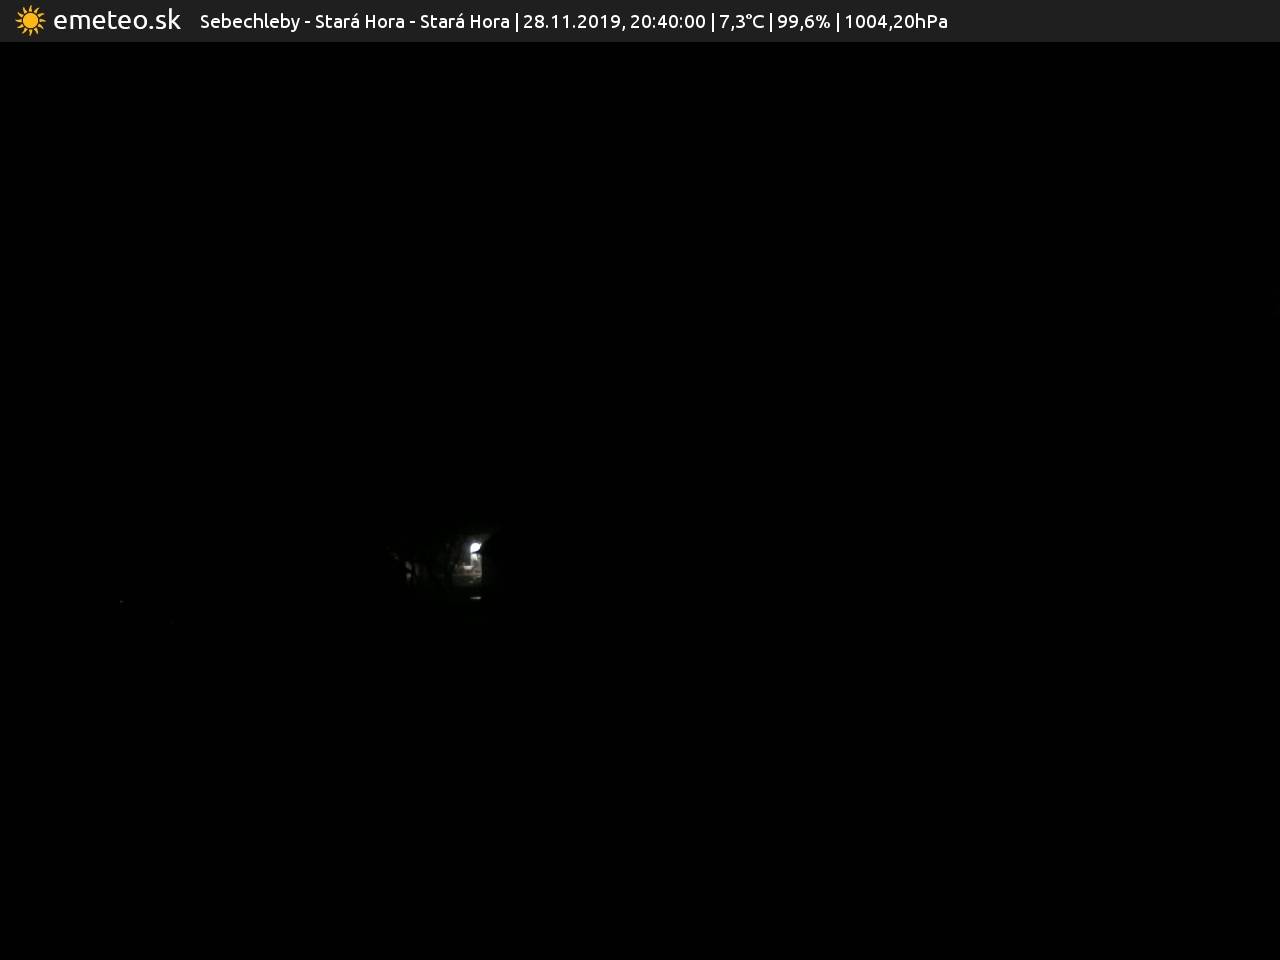Click the faint reflection below the lamp
Screen dimensions: 1280x960
tap(475, 598)
